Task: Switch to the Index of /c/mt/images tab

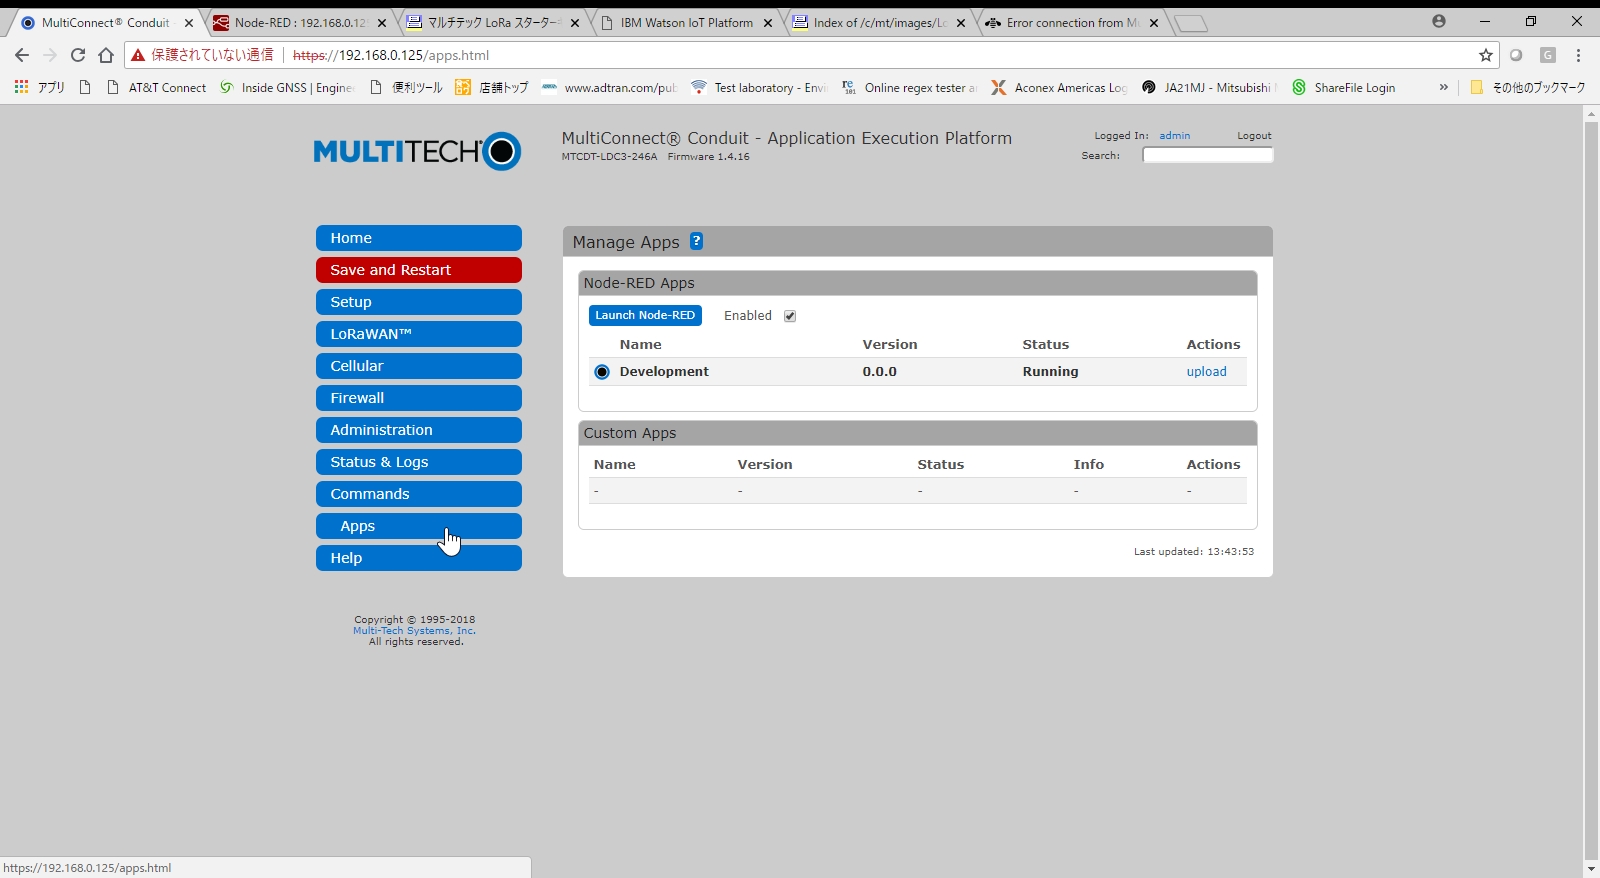Action: (879, 23)
